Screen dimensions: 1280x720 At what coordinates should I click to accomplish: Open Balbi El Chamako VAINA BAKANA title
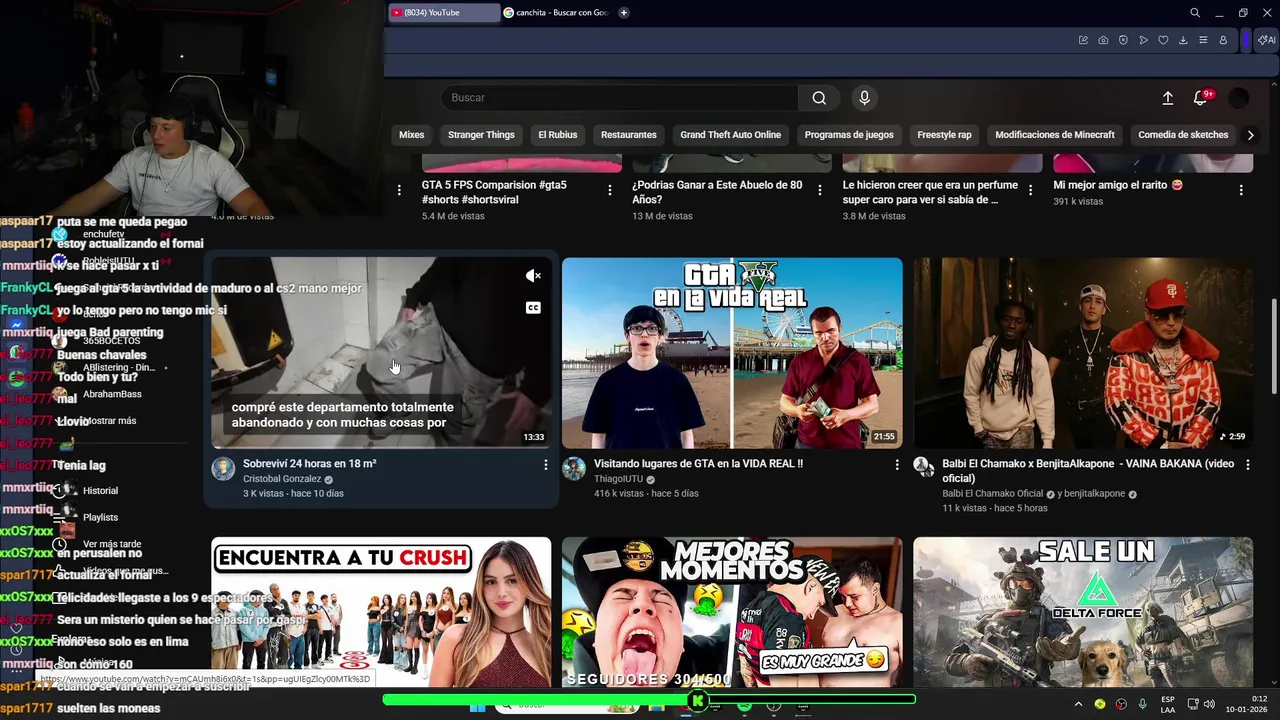[x=1088, y=471]
